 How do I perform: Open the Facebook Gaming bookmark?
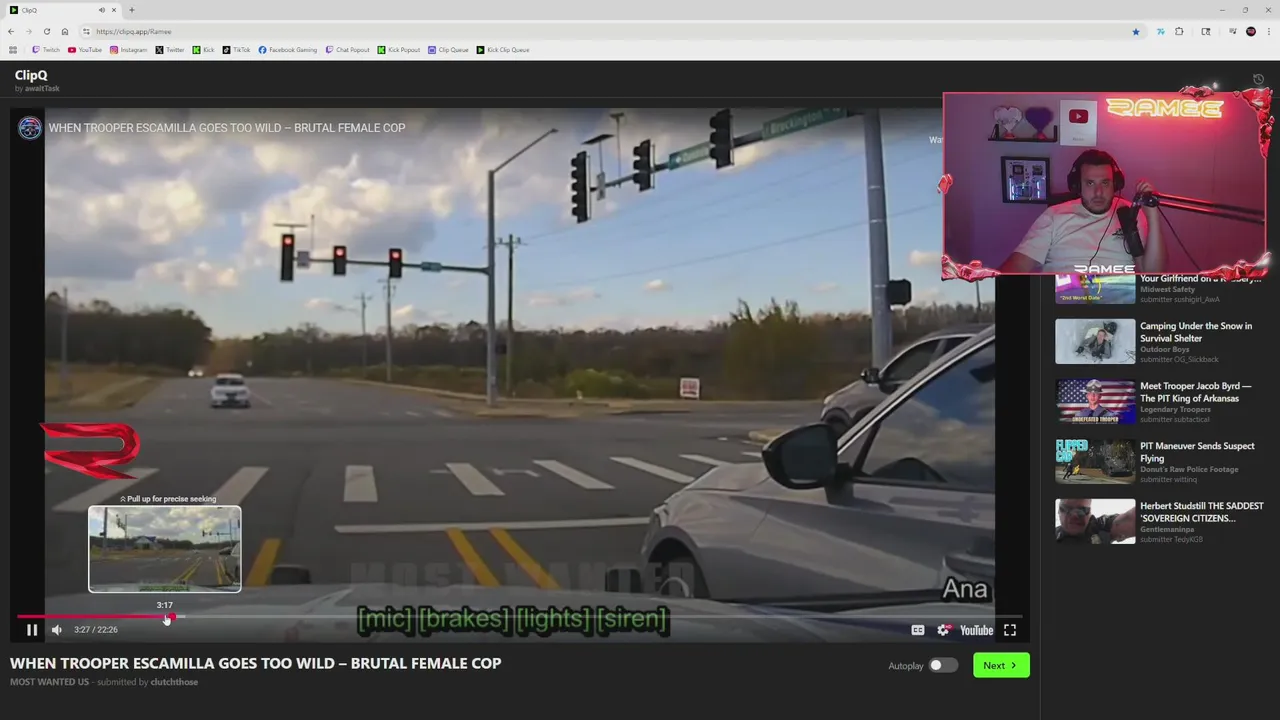click(x=288, y=49)
